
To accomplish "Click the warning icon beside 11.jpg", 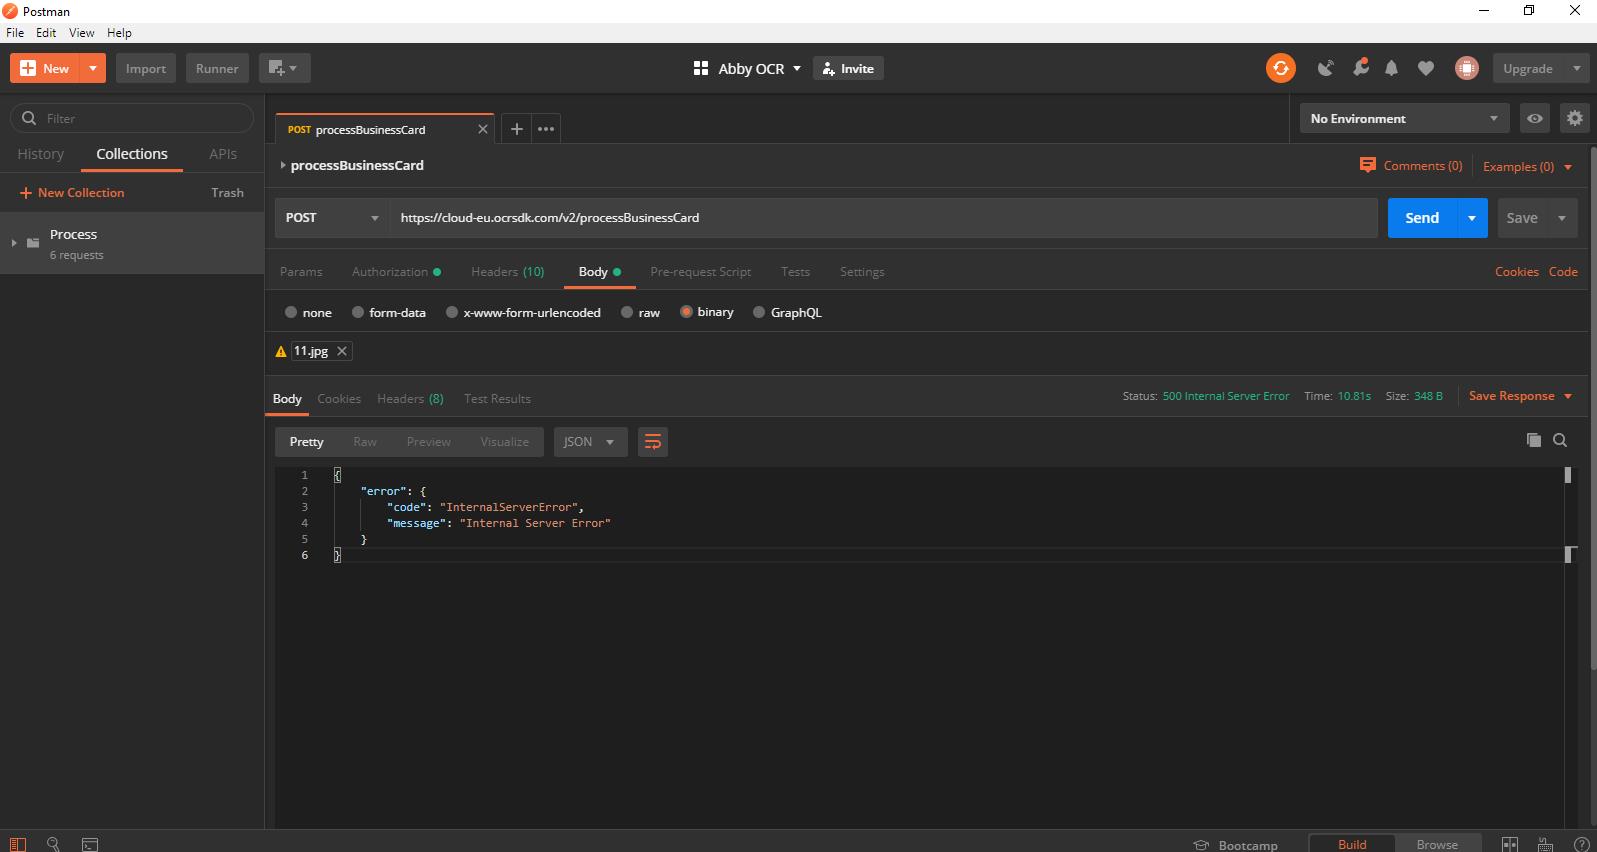I will (281, 351).
